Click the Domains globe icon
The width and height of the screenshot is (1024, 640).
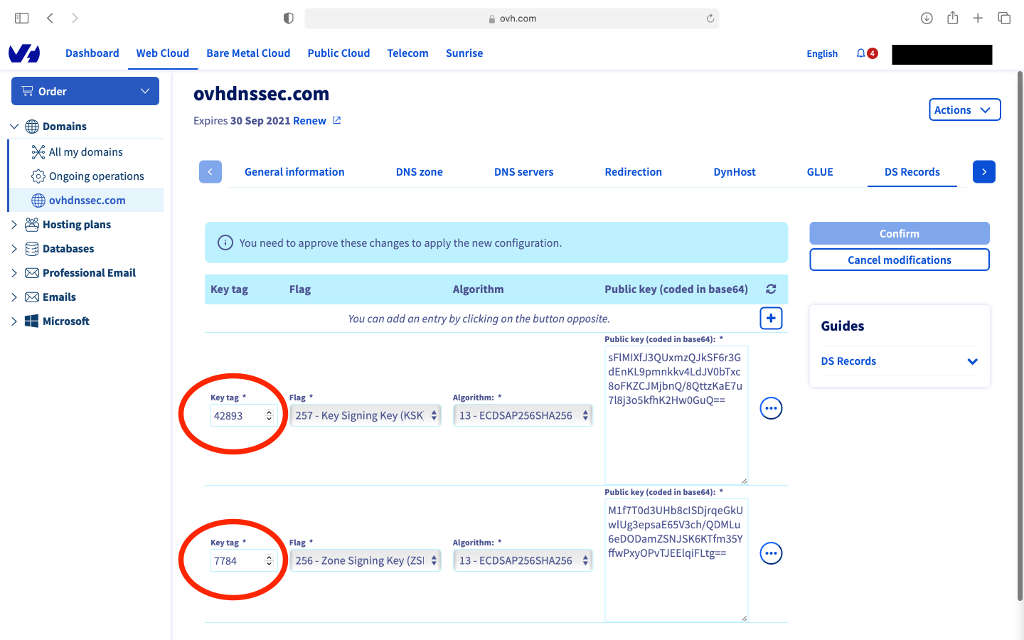[32, 126]
